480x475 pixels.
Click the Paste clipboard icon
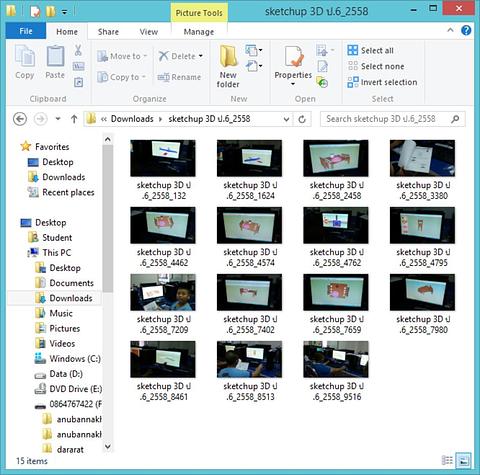(55, 56)
